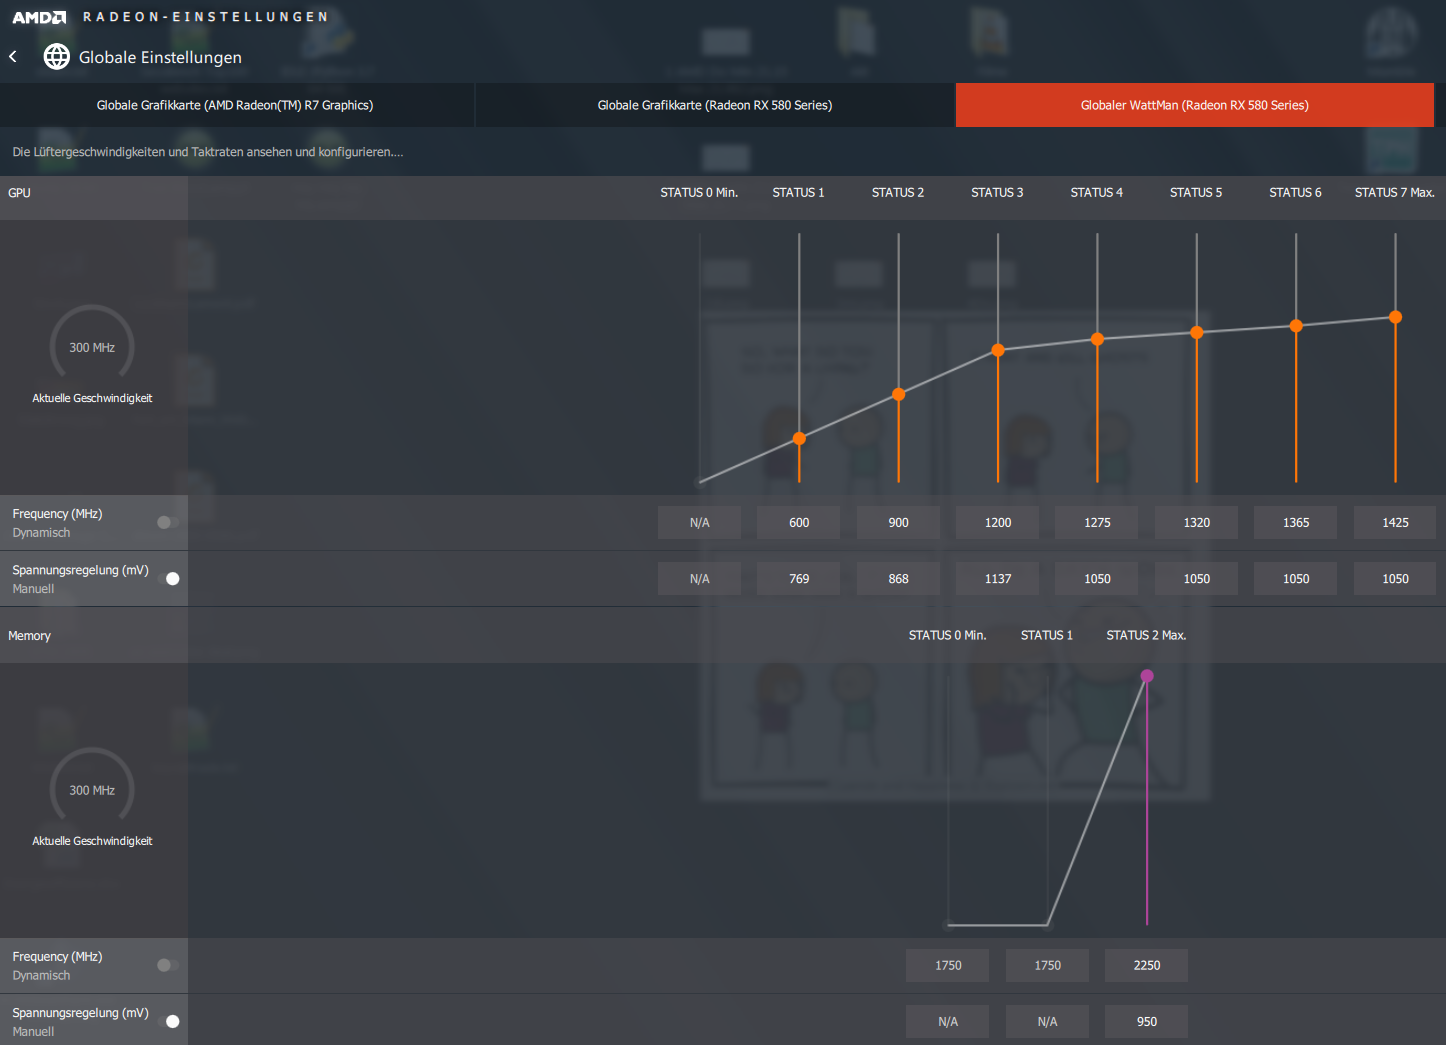Click GPU Status 2 slider handle
The height and width of the screenshot is (1045, 1446).
[x=899, y=394]
